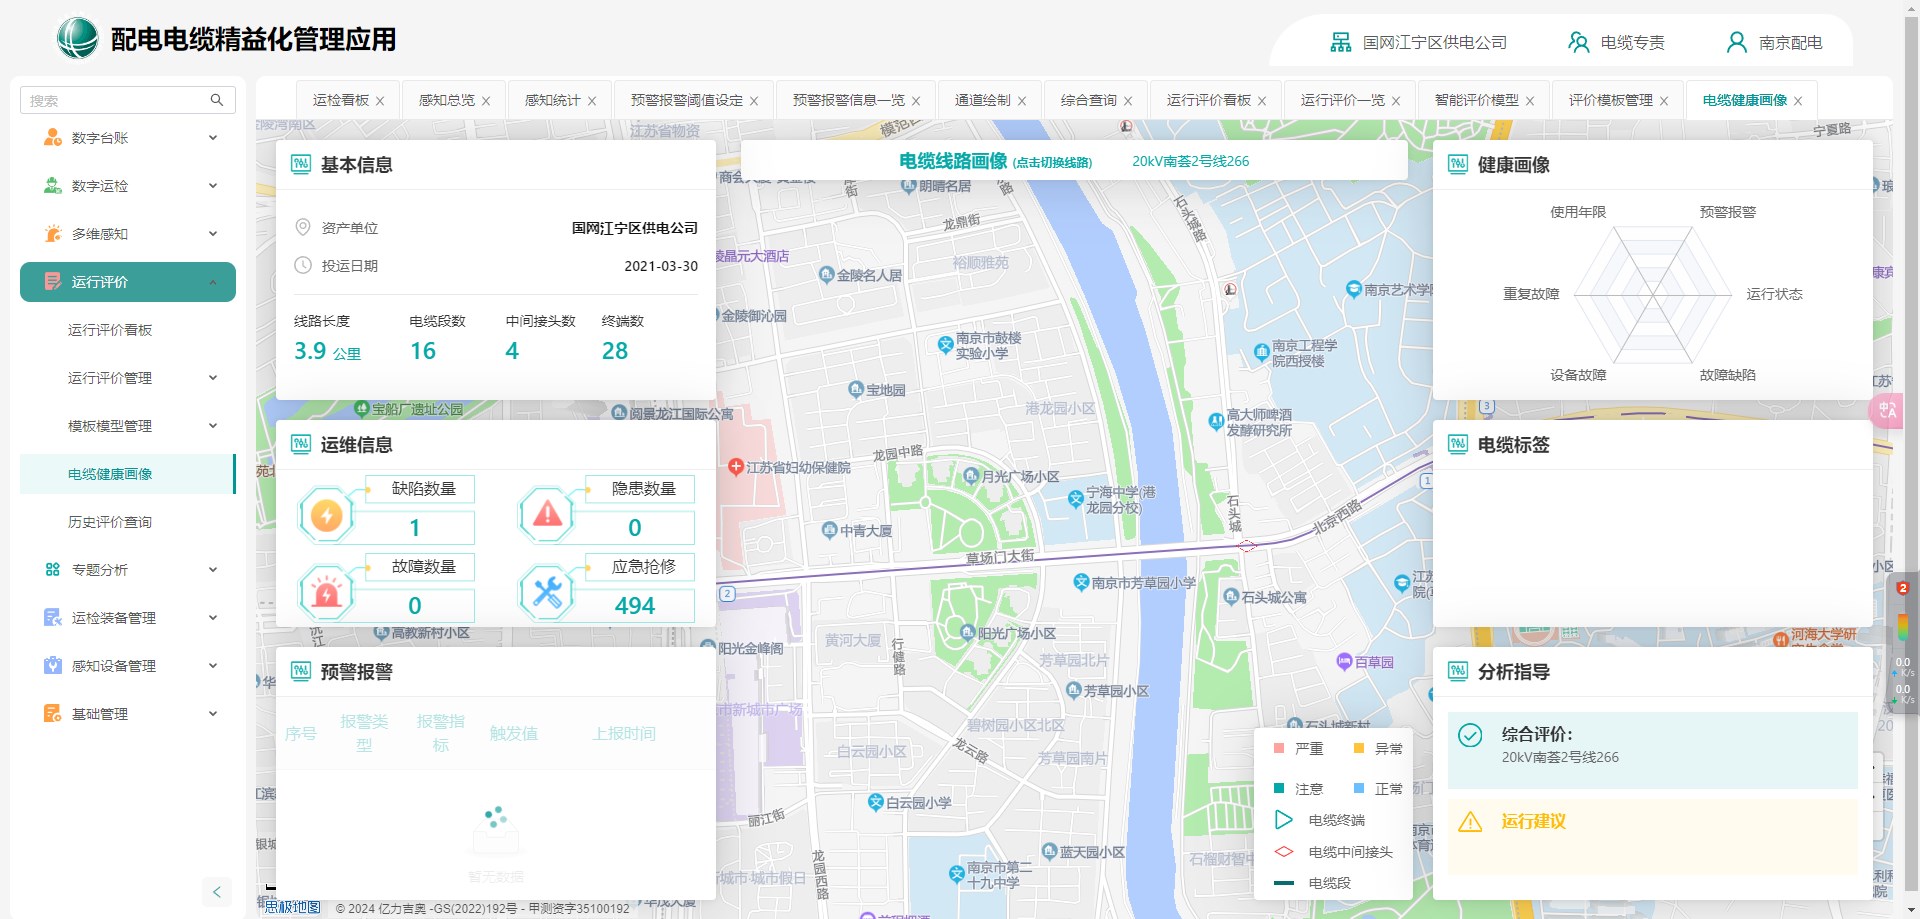Click the 隐患数量 warning triangle icon
This screenshot has height=919, width=1920.
(547, 515)
